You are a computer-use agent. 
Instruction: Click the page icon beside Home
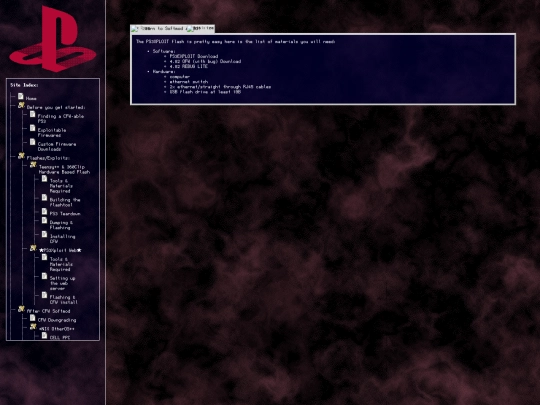coord(21,96)
